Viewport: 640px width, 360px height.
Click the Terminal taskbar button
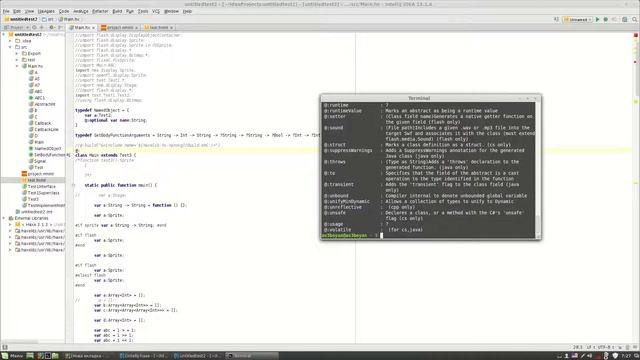point(252,356)
